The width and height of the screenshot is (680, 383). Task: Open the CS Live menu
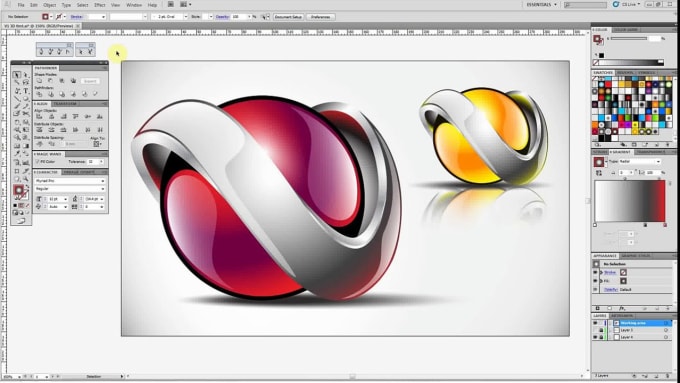pos(627,4)
